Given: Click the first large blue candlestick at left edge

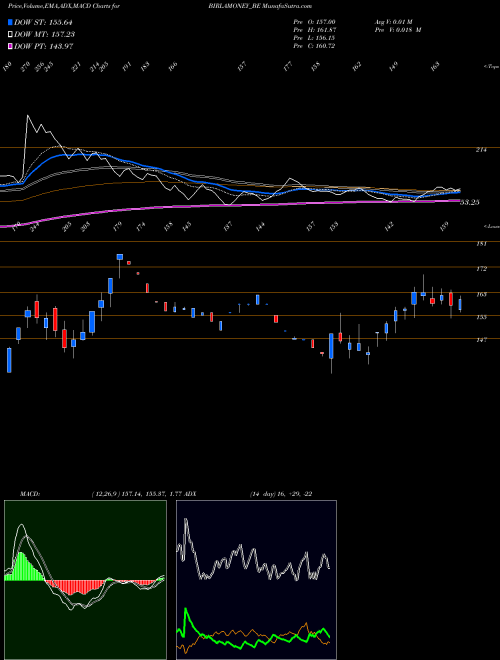Looking at the screenshot, I should 9,360.
